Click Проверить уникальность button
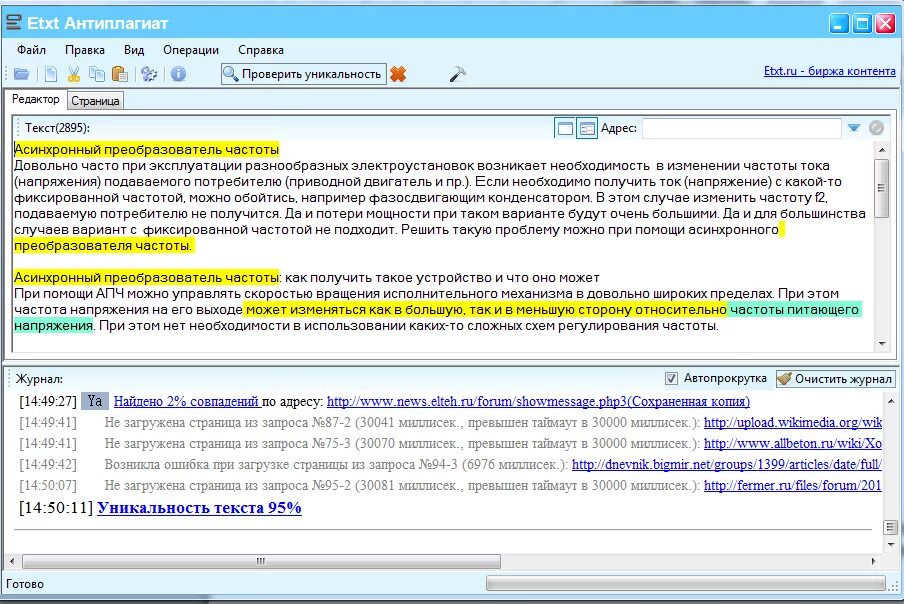This screenshot has height=604, width=904. [303, 74]
